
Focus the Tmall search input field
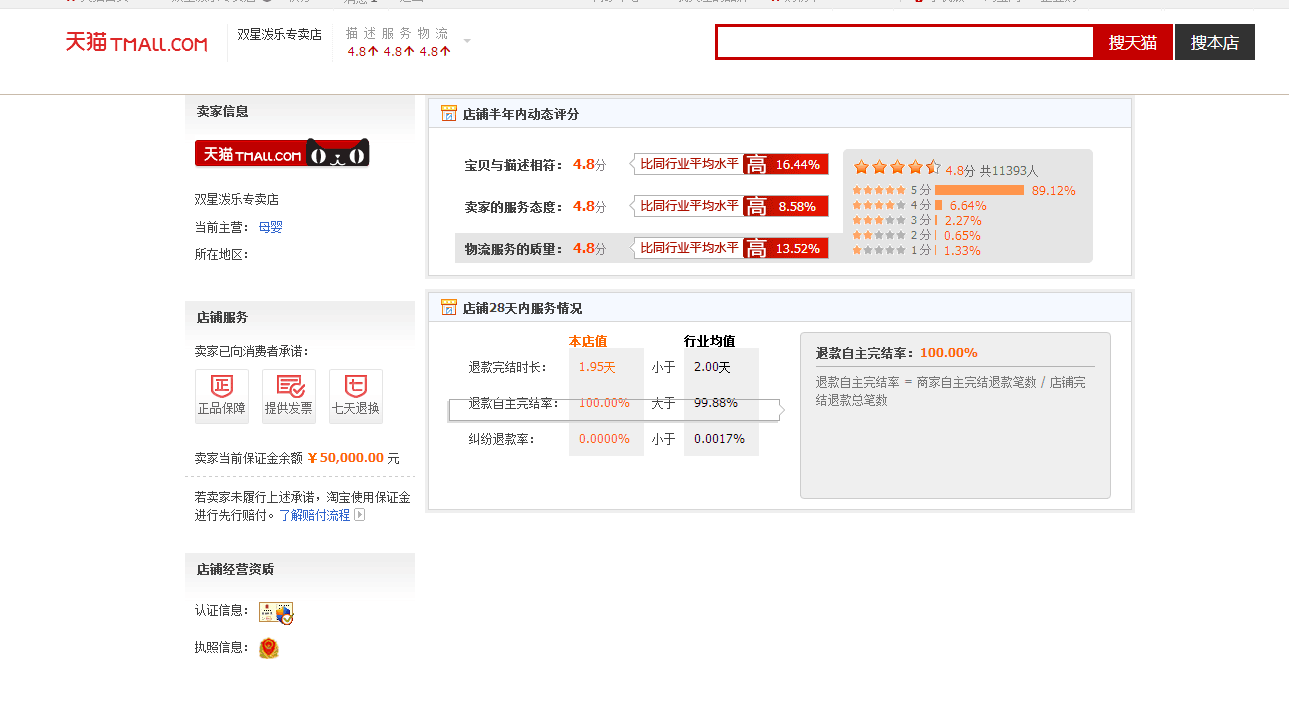(x=906, y=42)
